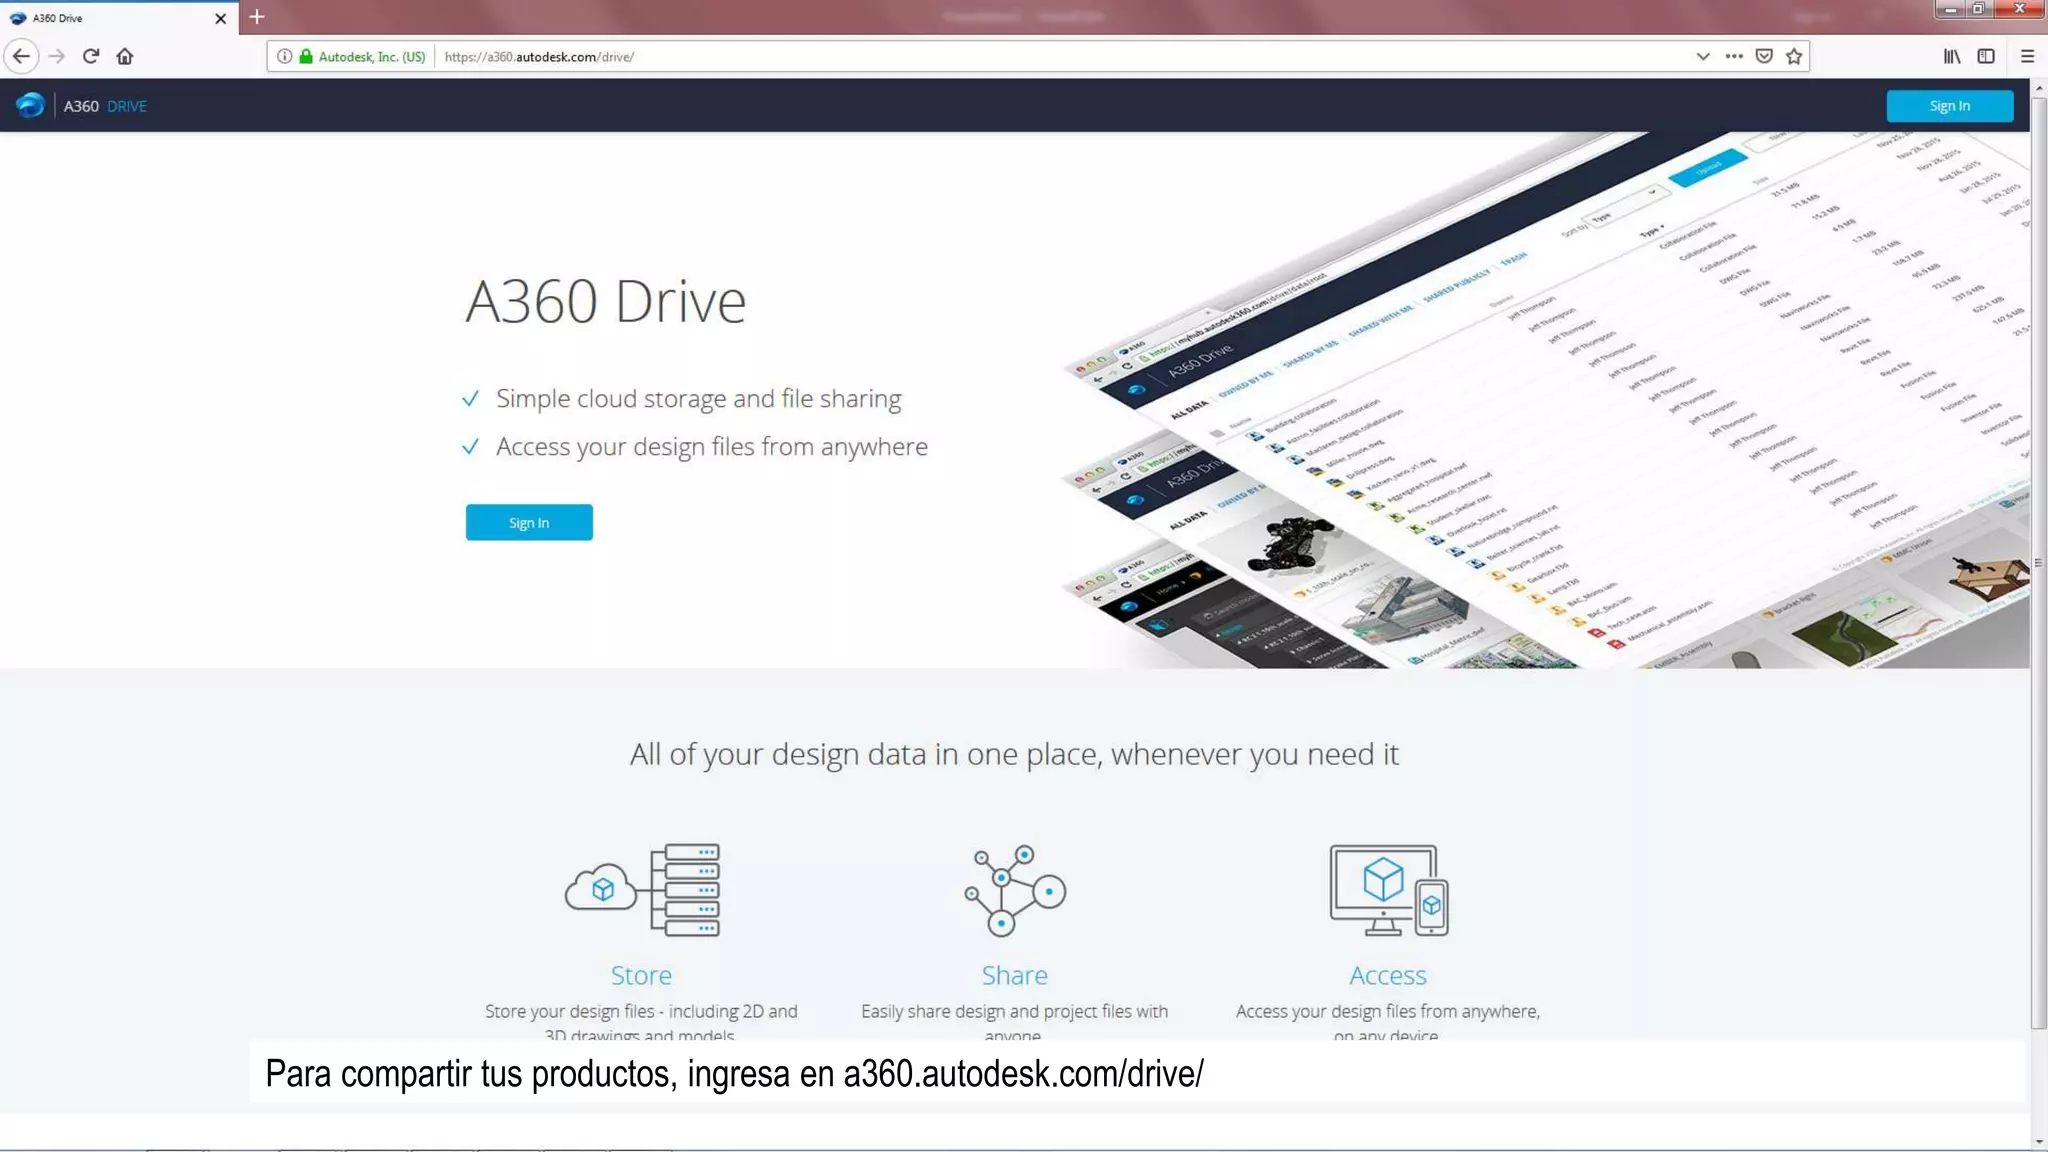Click the browser forward arrow
Viewport: 2048px width, 1152px height.
click(x=57, y=56)
